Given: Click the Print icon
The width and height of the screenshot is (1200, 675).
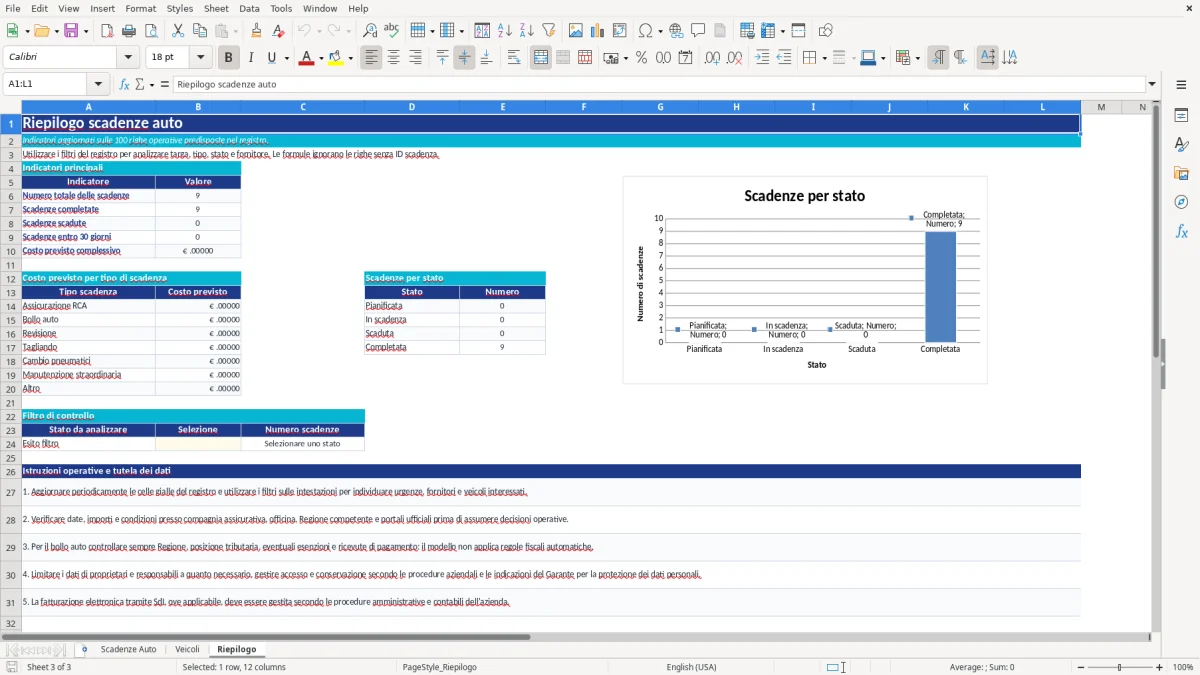Looking at the screenshot, I should 128,31.
